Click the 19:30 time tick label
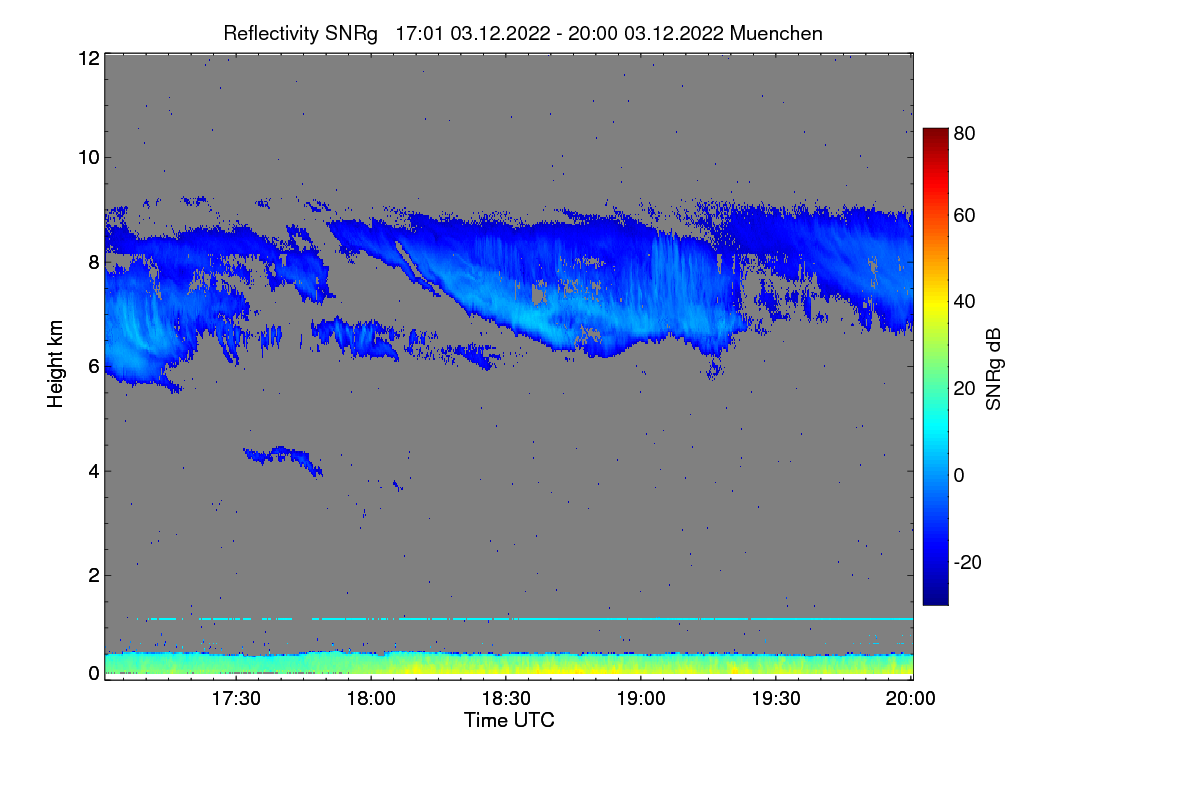This screenshot has height=800, width=1200. pyautogui.click(x=776, y=699)
